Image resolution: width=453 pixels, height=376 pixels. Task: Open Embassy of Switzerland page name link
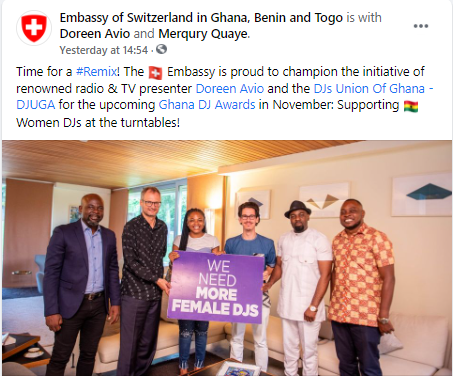201,18
